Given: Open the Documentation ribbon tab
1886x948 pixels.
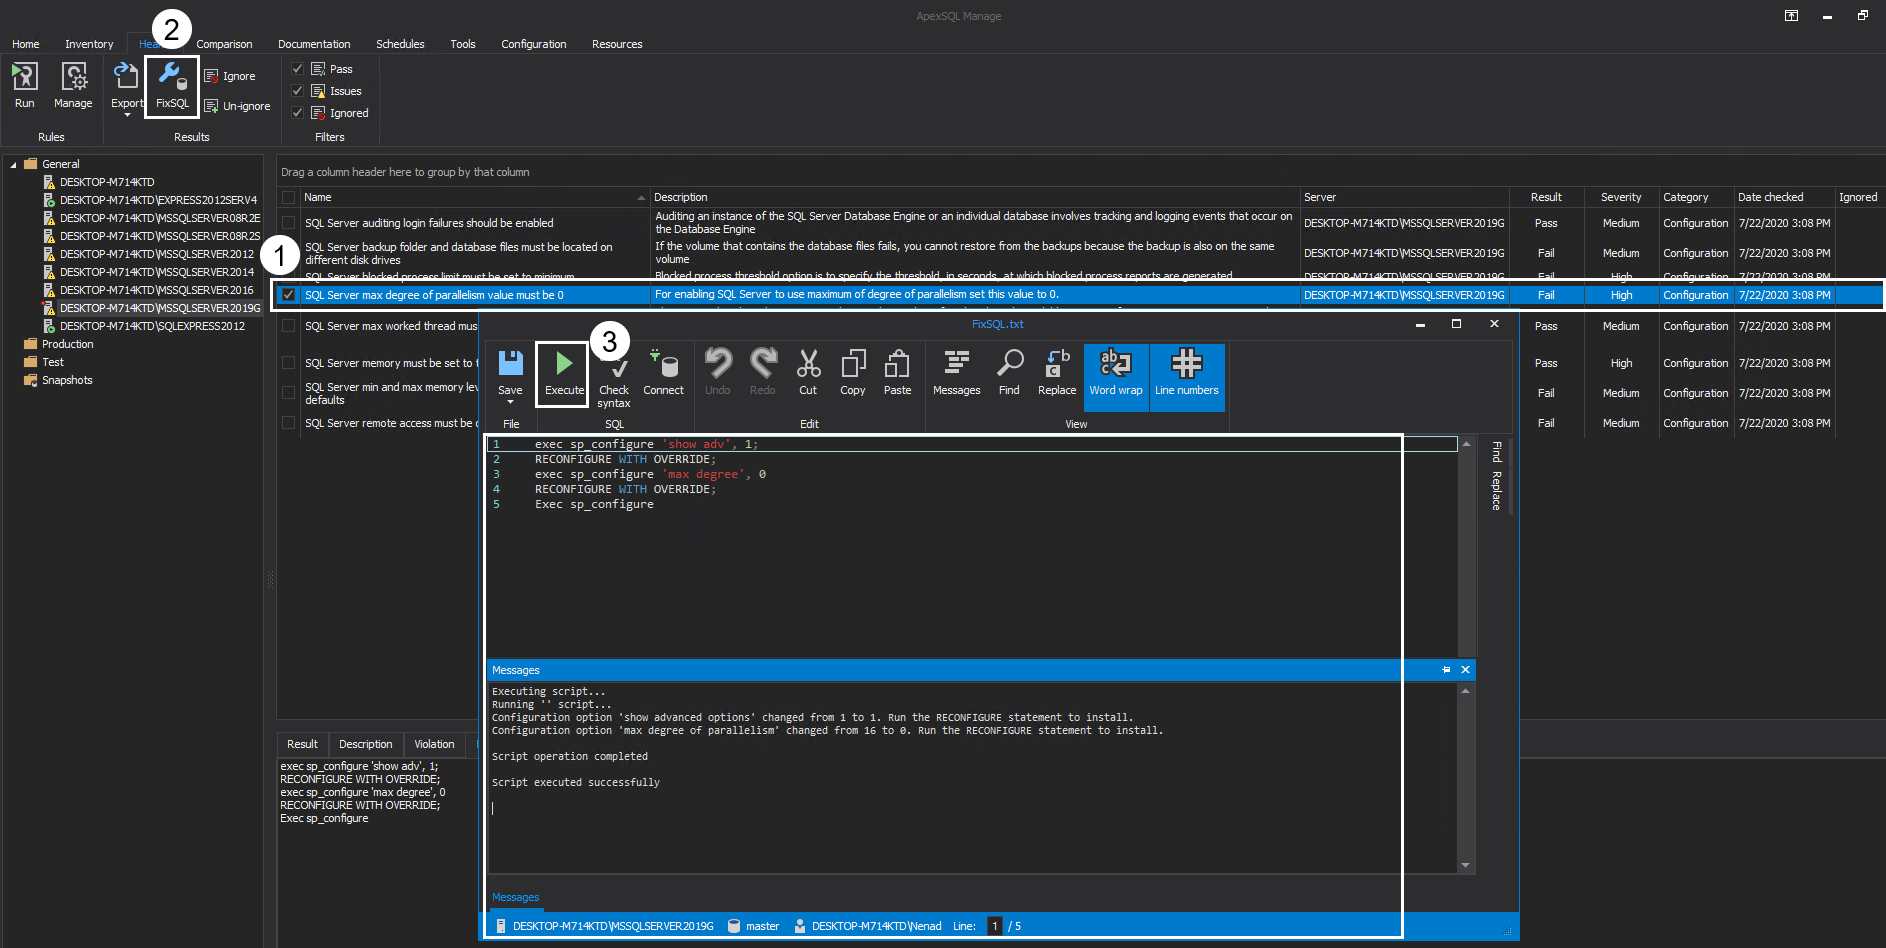Looking at the screenshot, I should [314, 44].
